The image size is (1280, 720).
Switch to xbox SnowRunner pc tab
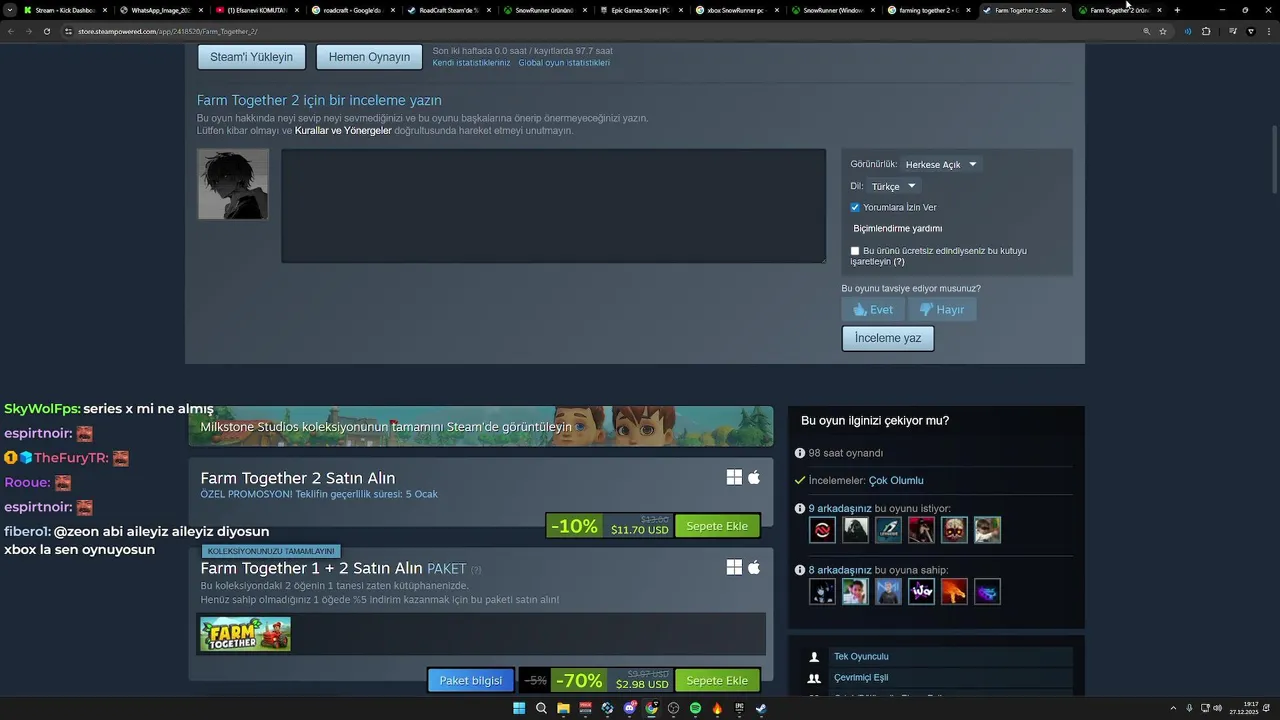click(736, 10)
